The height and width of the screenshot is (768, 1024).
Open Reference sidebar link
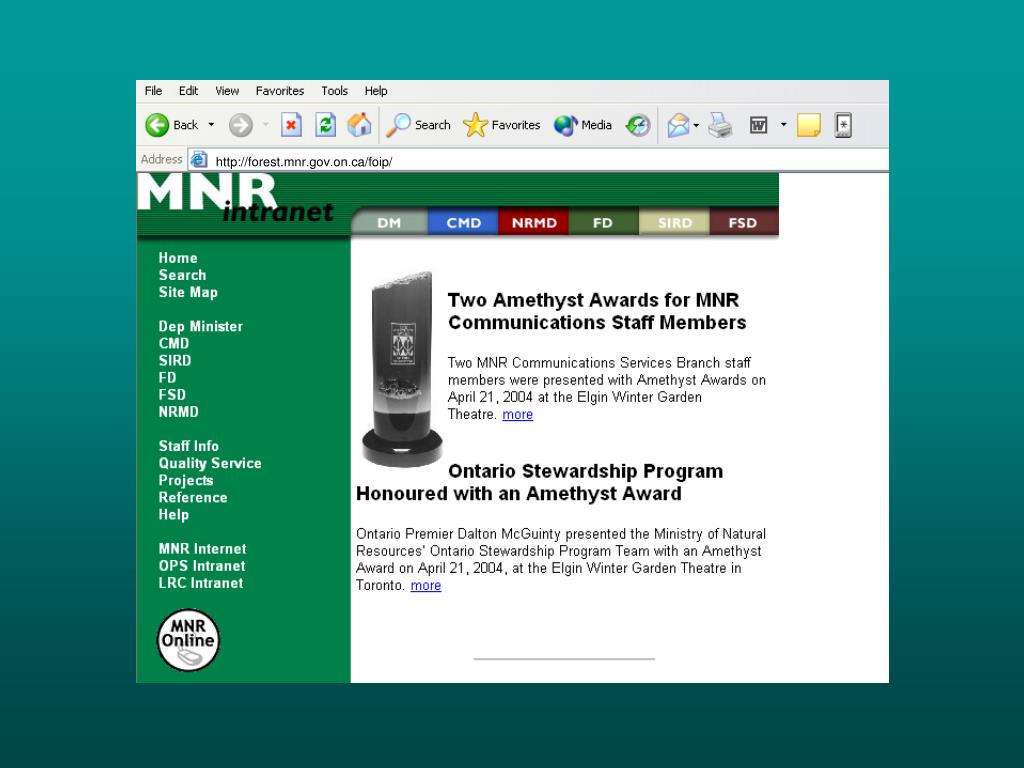point(193,498)
